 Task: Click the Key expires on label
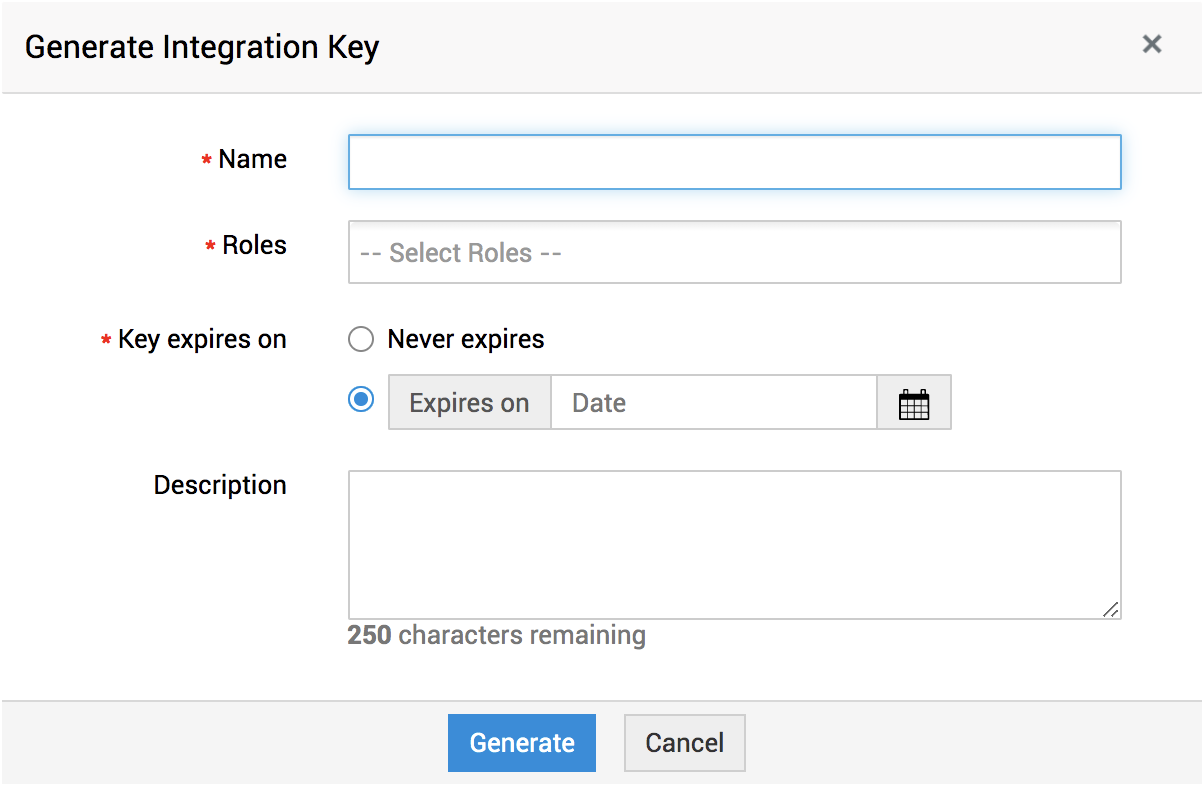202,340
